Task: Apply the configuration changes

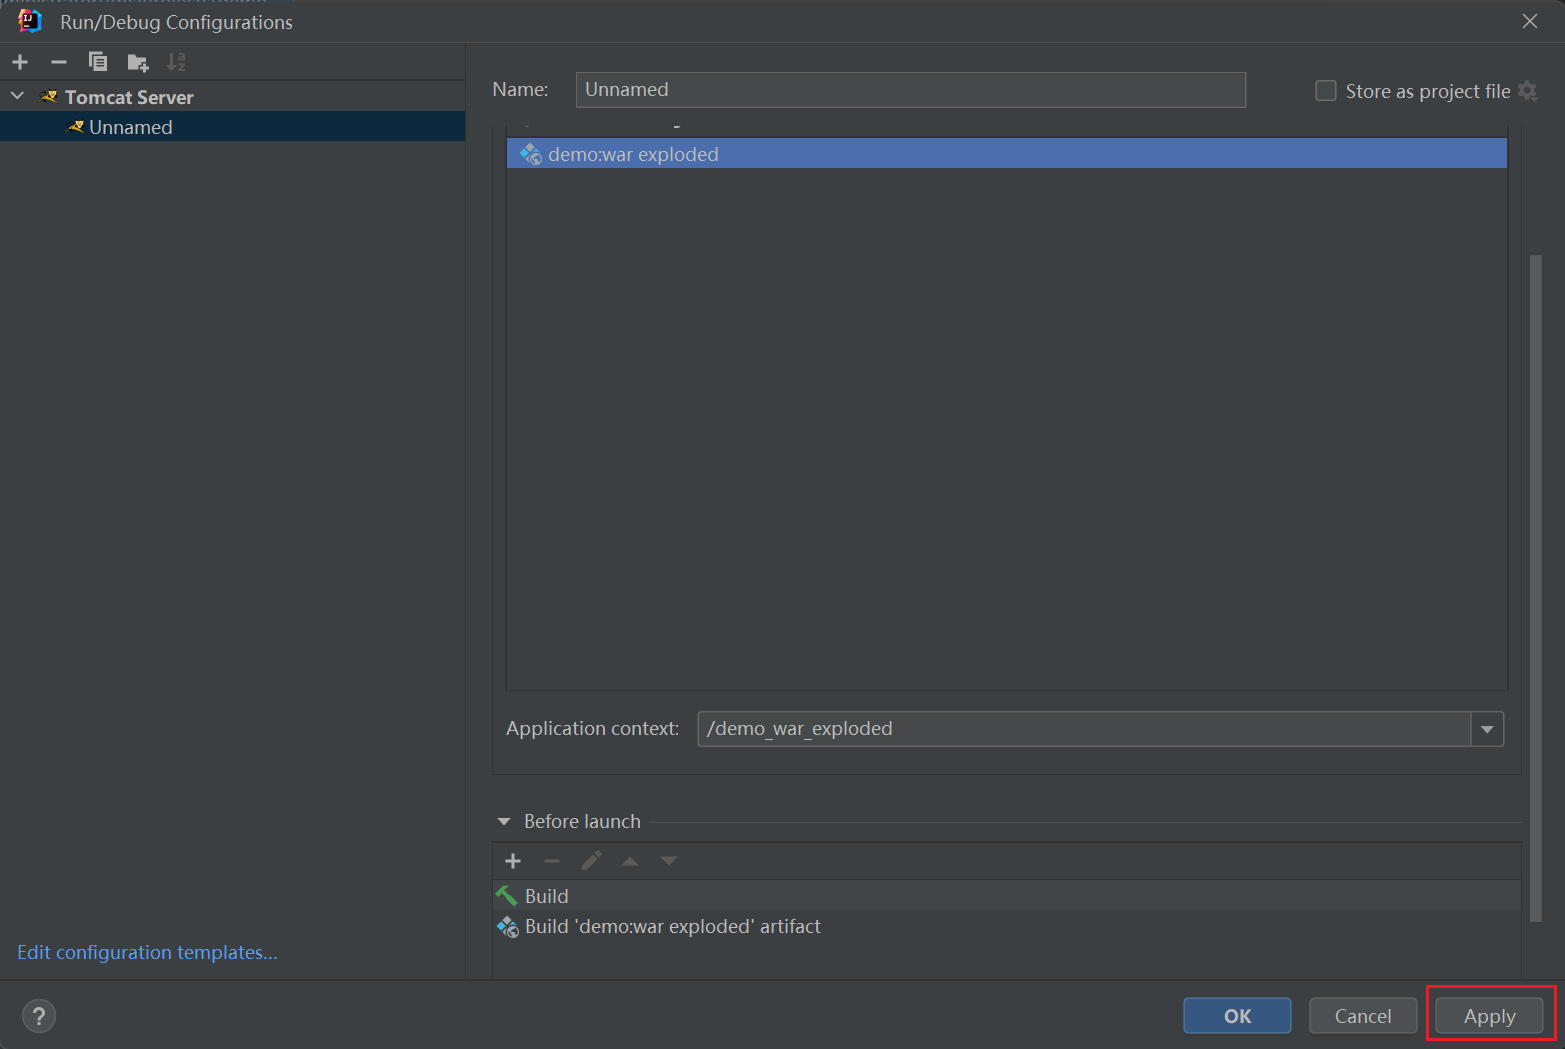Action: coord(1489,1016)
